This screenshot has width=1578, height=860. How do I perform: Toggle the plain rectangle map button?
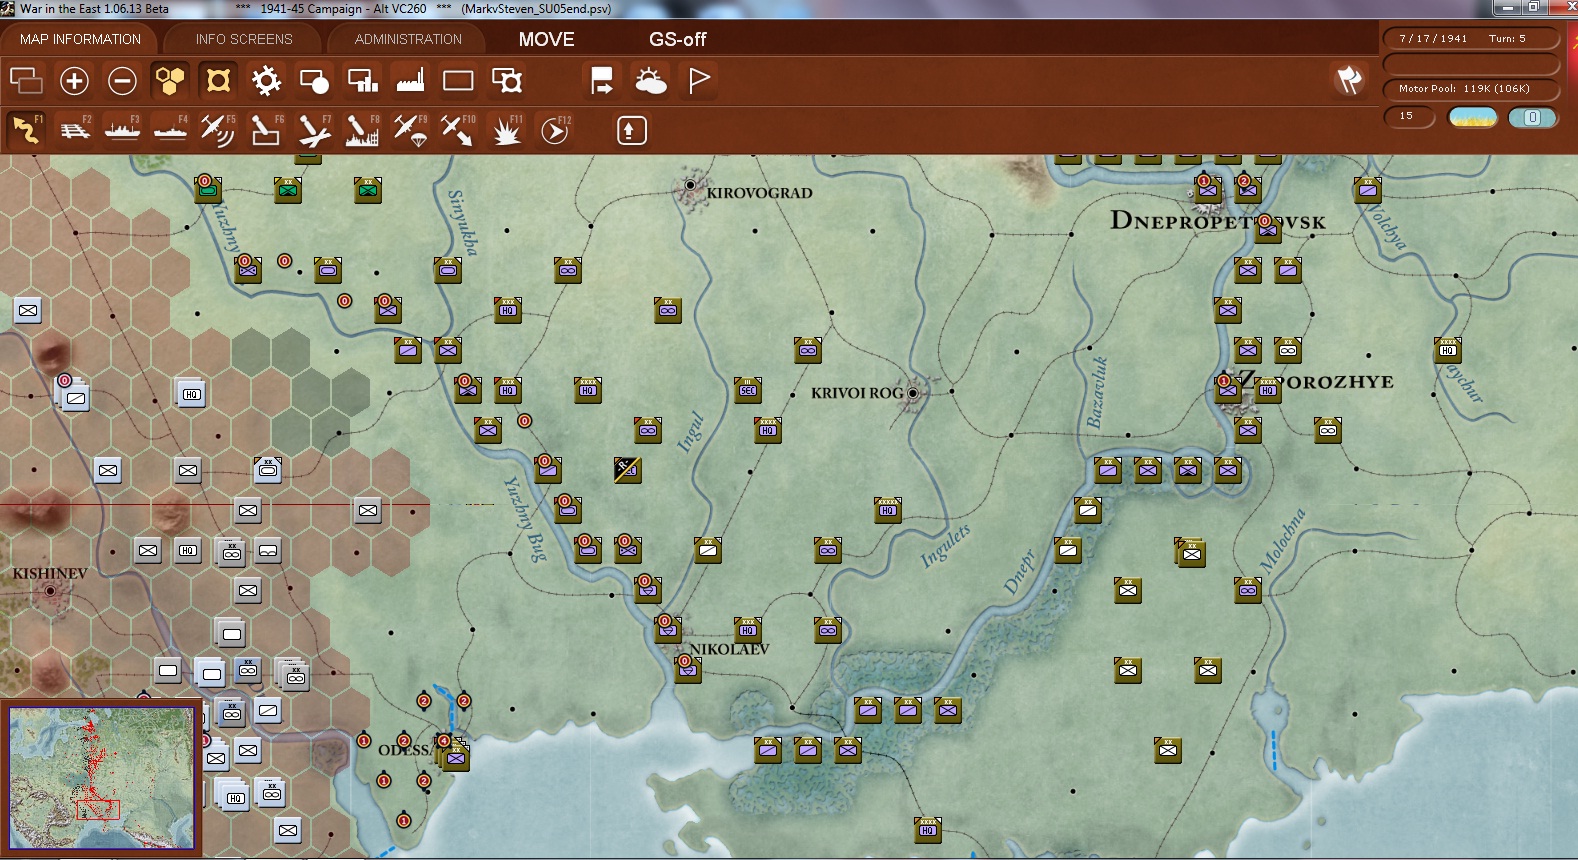(458, 80)
